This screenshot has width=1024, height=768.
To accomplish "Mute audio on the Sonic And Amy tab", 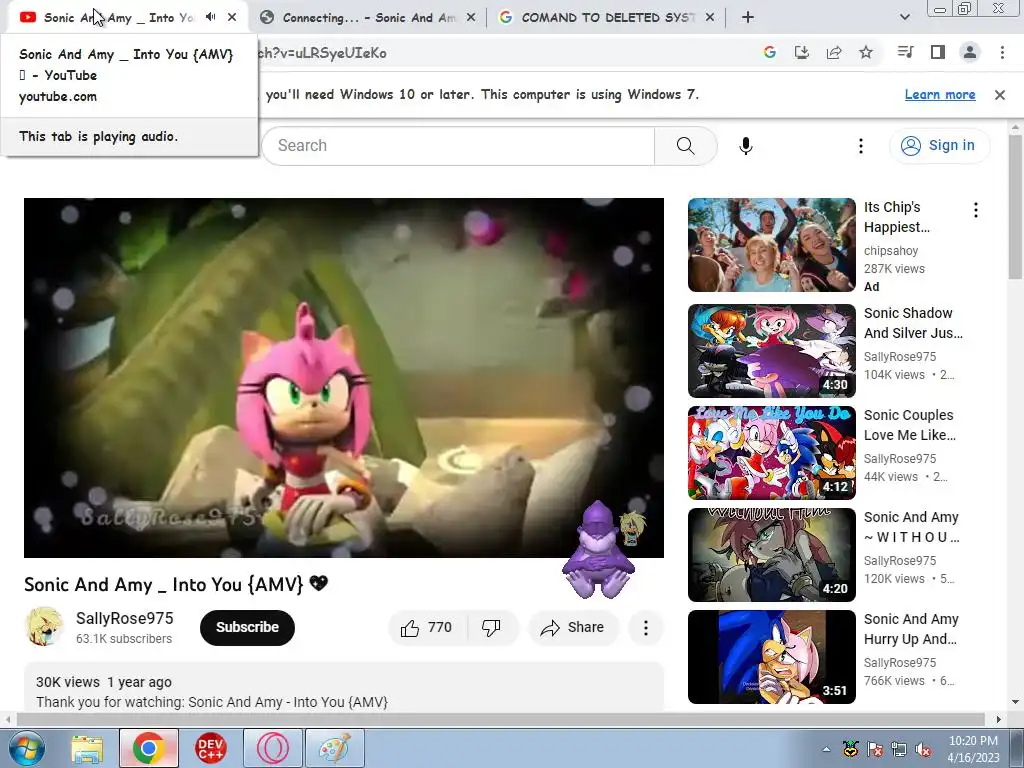I will click(211, 17).
